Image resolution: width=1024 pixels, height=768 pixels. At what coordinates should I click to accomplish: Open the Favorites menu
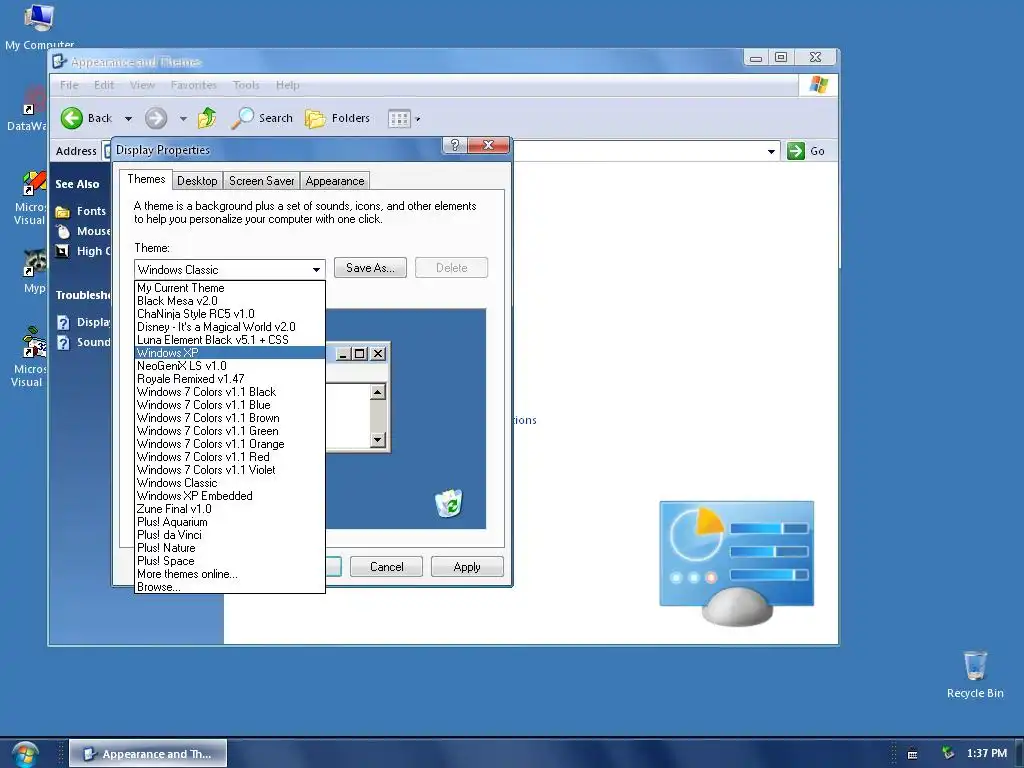193,85
